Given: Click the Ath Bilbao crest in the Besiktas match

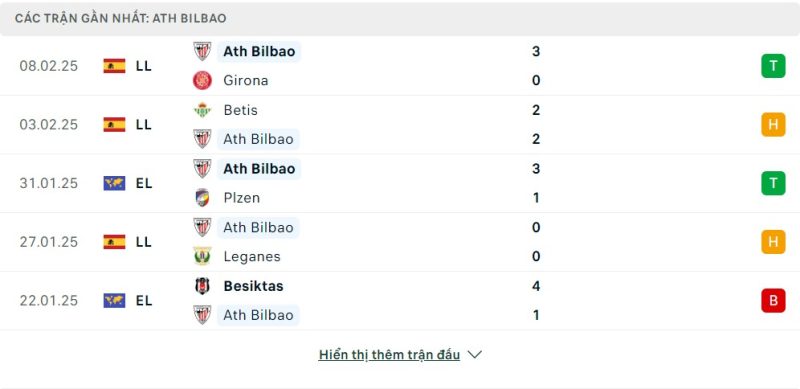Looking at the screenshot, I should click(x=203, y=315).
